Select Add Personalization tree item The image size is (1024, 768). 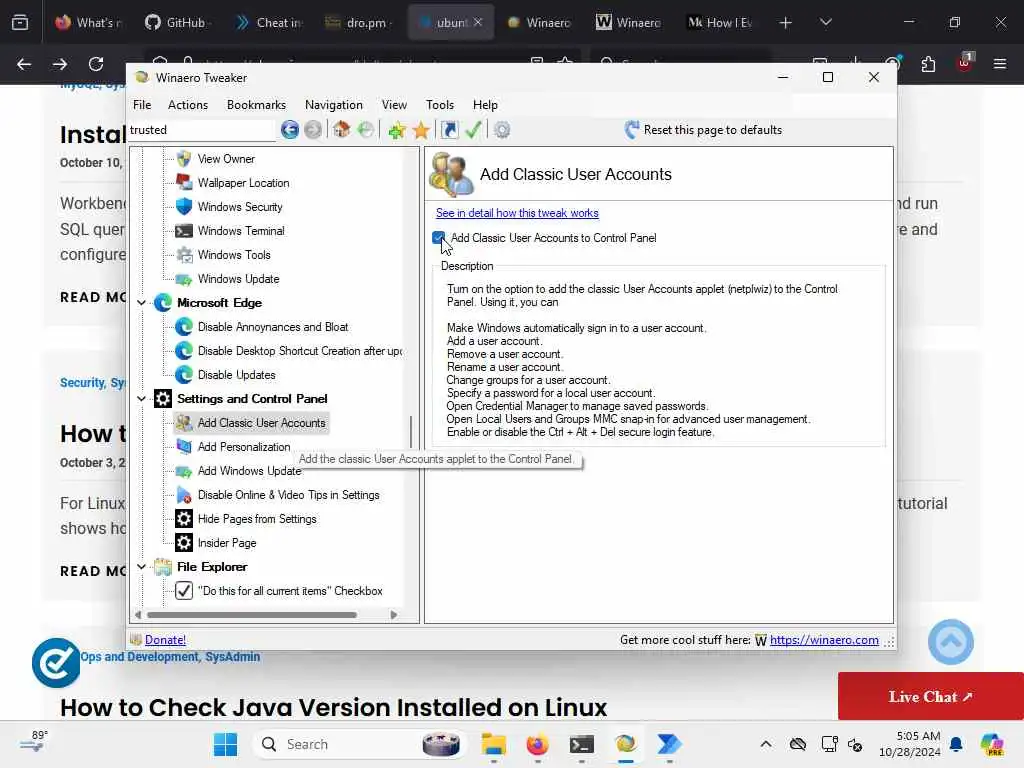[244, 447]
